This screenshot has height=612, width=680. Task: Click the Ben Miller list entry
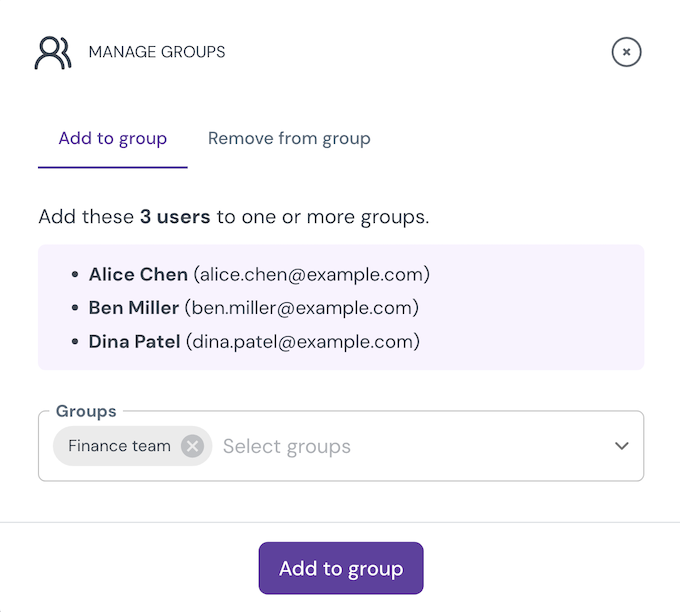coord(254,308)
